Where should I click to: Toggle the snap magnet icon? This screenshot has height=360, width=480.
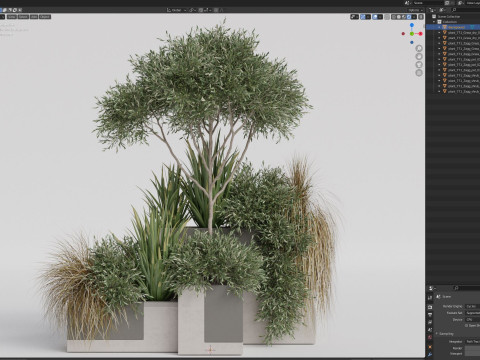201,10
